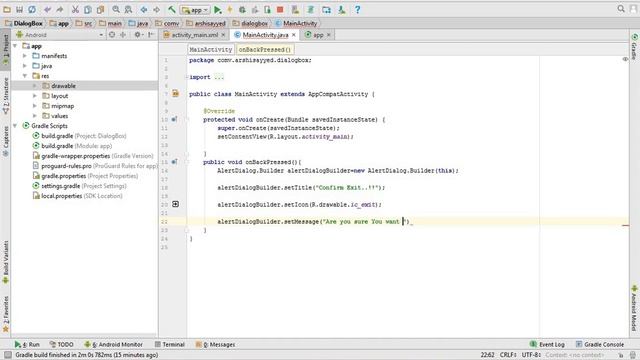This screenshot has width=640, height=360.
Task: Navigate Back with the left arrow icon
Action: pyautogui.click(x=144, y=9)
